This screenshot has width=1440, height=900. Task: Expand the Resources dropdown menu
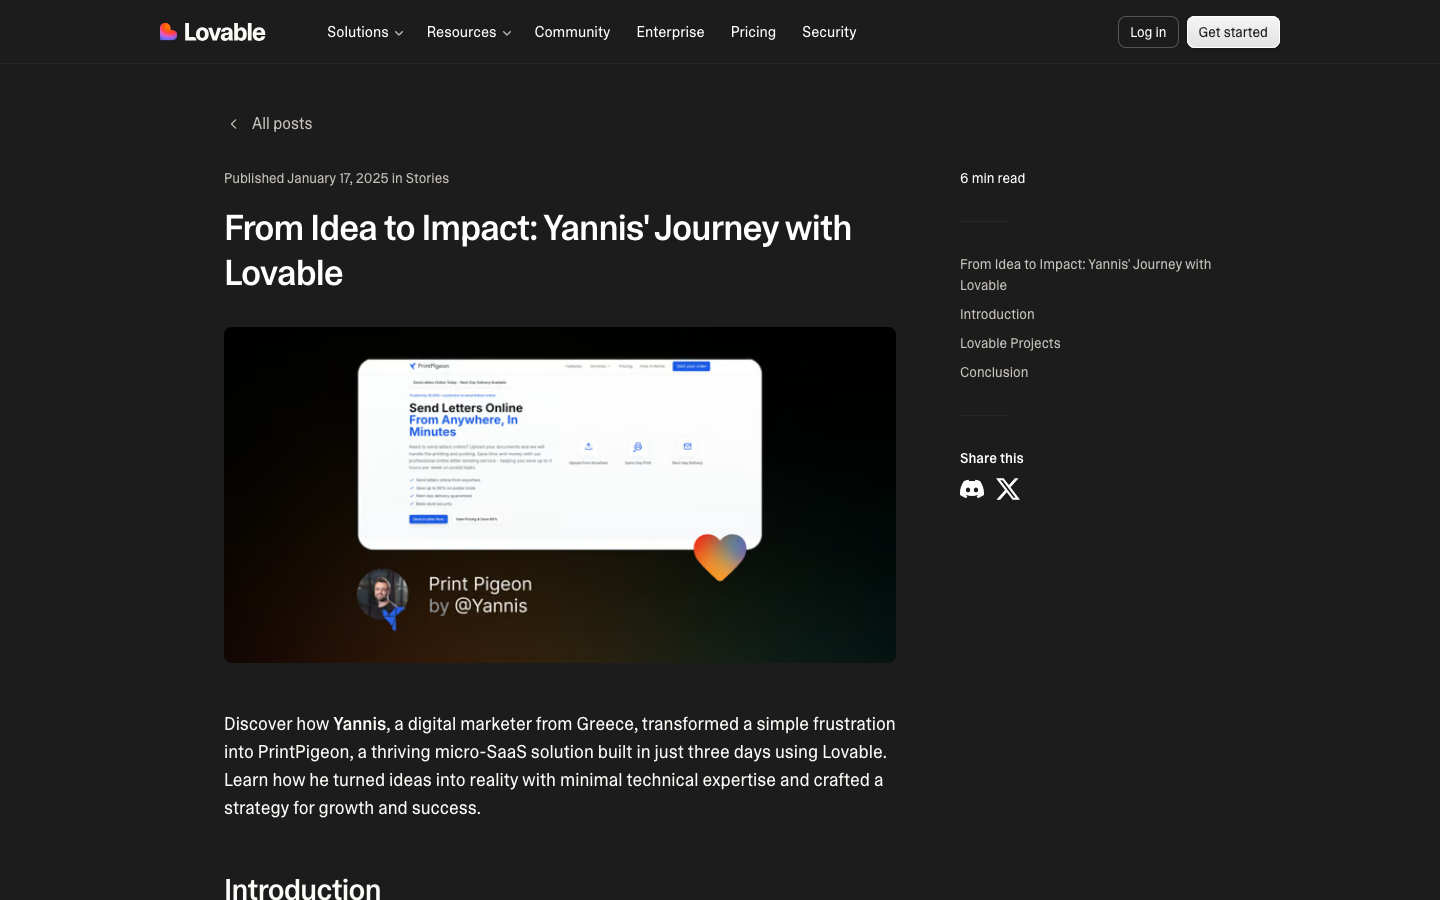point(469,32)
